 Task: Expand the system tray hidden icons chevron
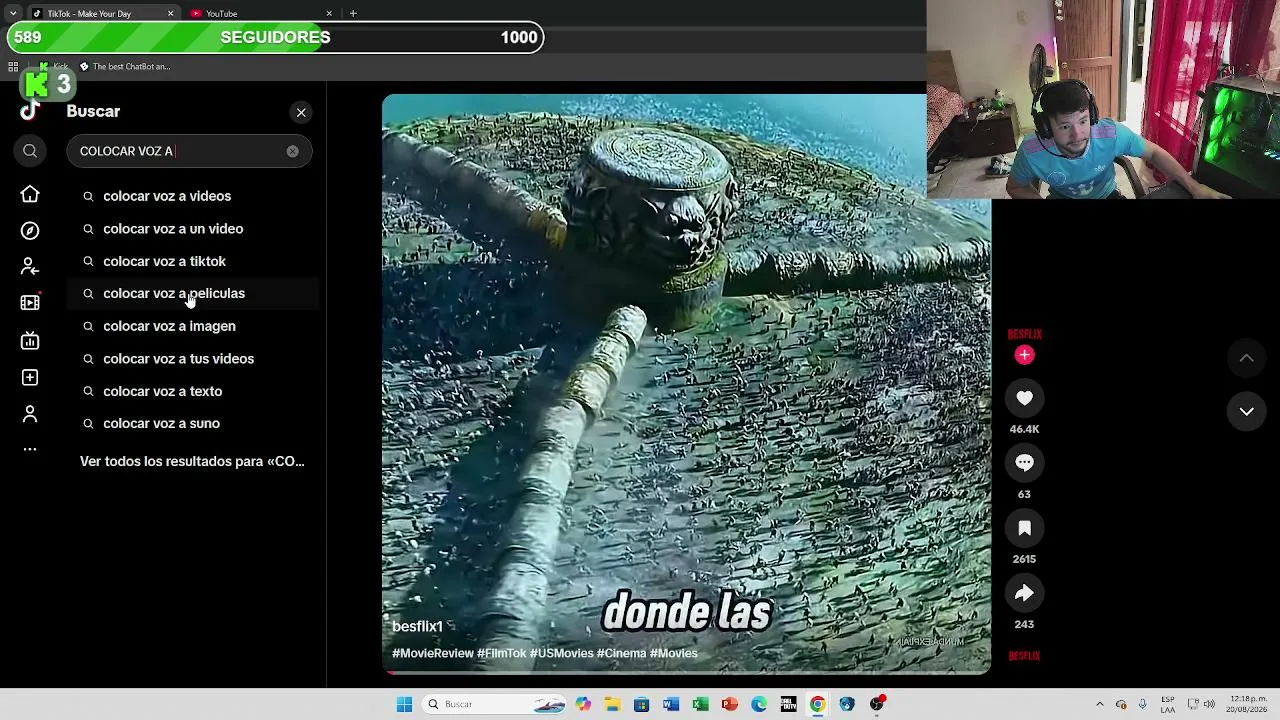pyautogui.click(x=1100, y=704)
